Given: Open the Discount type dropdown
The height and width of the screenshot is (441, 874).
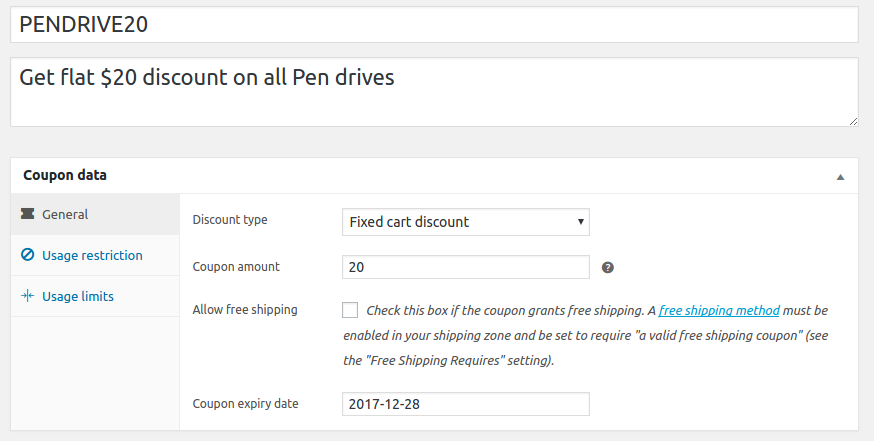Looking at the screenshot, I should coord(466,222).
